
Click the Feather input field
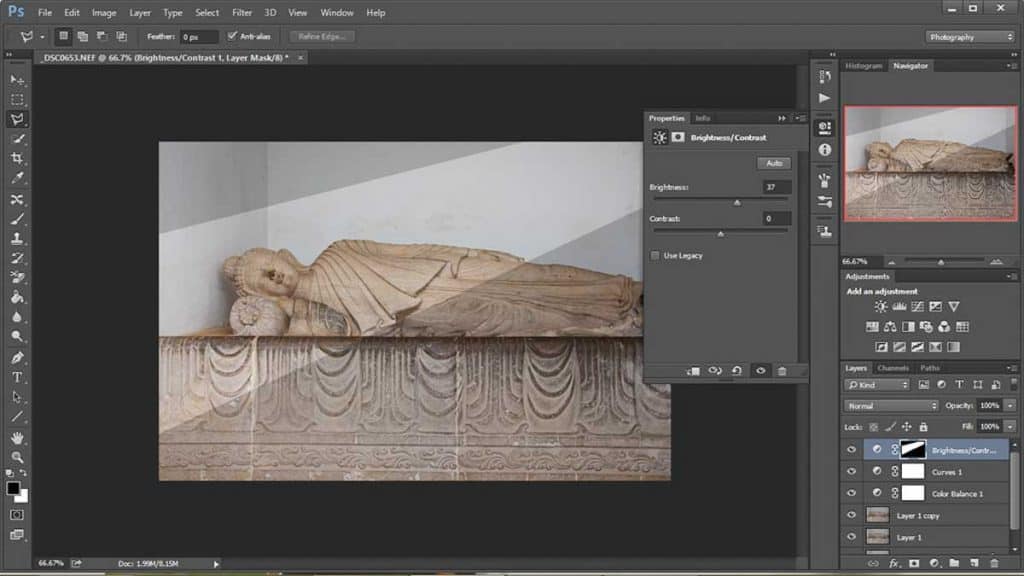(199, 37)
